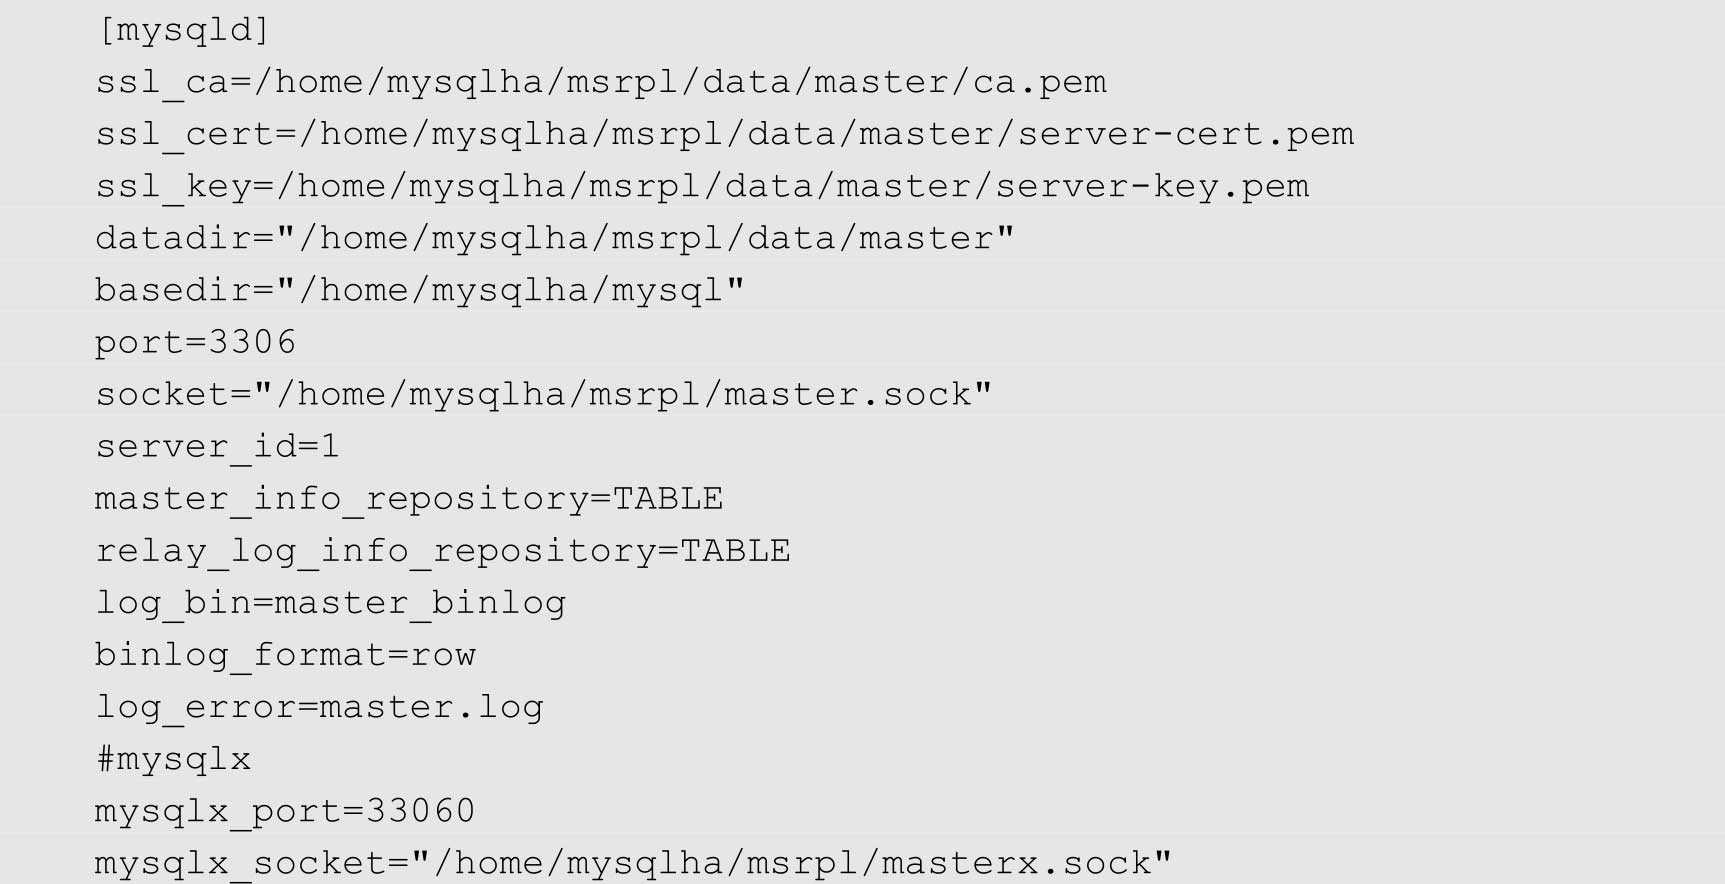Select the socket master.sock line
Image resolution: width=1725 pixels, height=884 pixels.
pyautogui.click(x=544, y=394)
